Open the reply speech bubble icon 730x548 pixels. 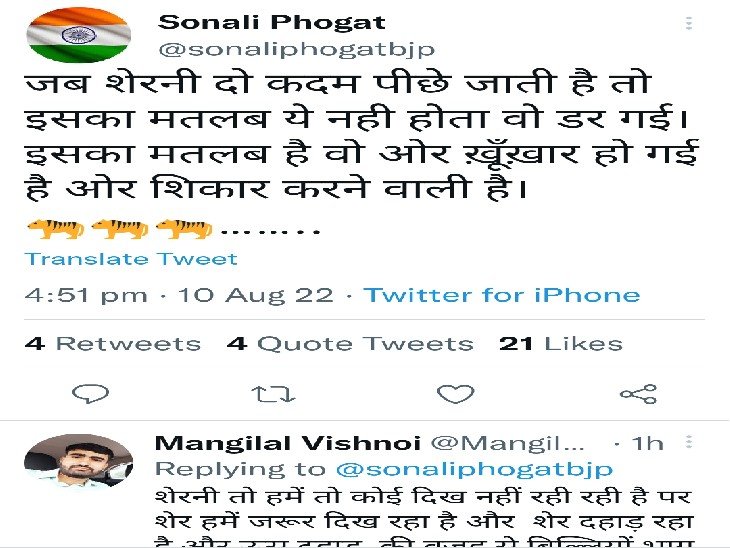pyautogui.click(x=90, y=393)
